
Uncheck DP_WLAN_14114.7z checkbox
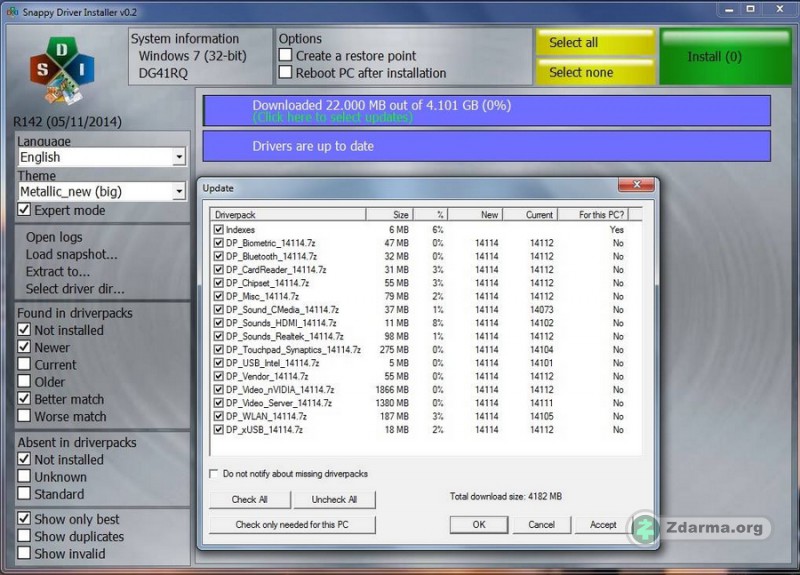[218, 416]
